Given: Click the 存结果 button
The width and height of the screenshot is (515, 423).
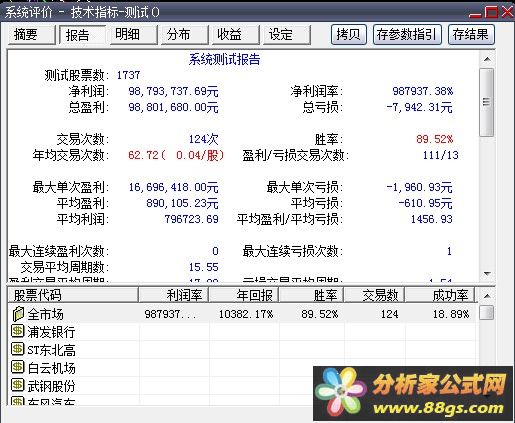Looking at the screenshot, I should pyautogui.click(x=471, y=34).
